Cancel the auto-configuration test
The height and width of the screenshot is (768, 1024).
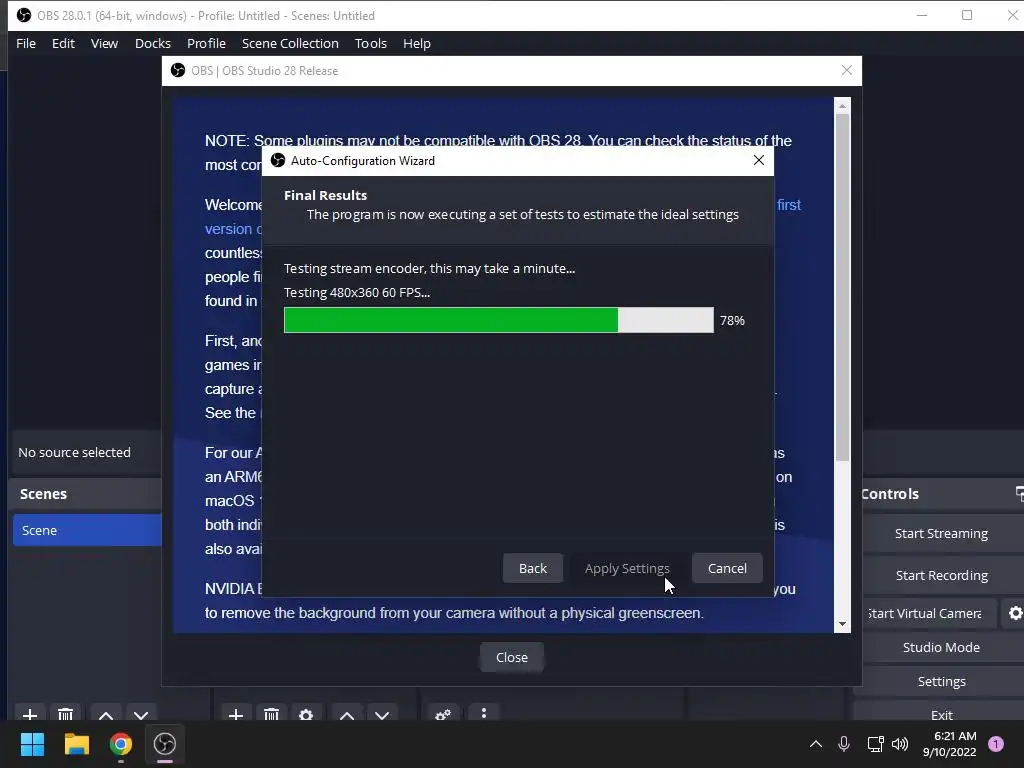[x=727, y=568]
